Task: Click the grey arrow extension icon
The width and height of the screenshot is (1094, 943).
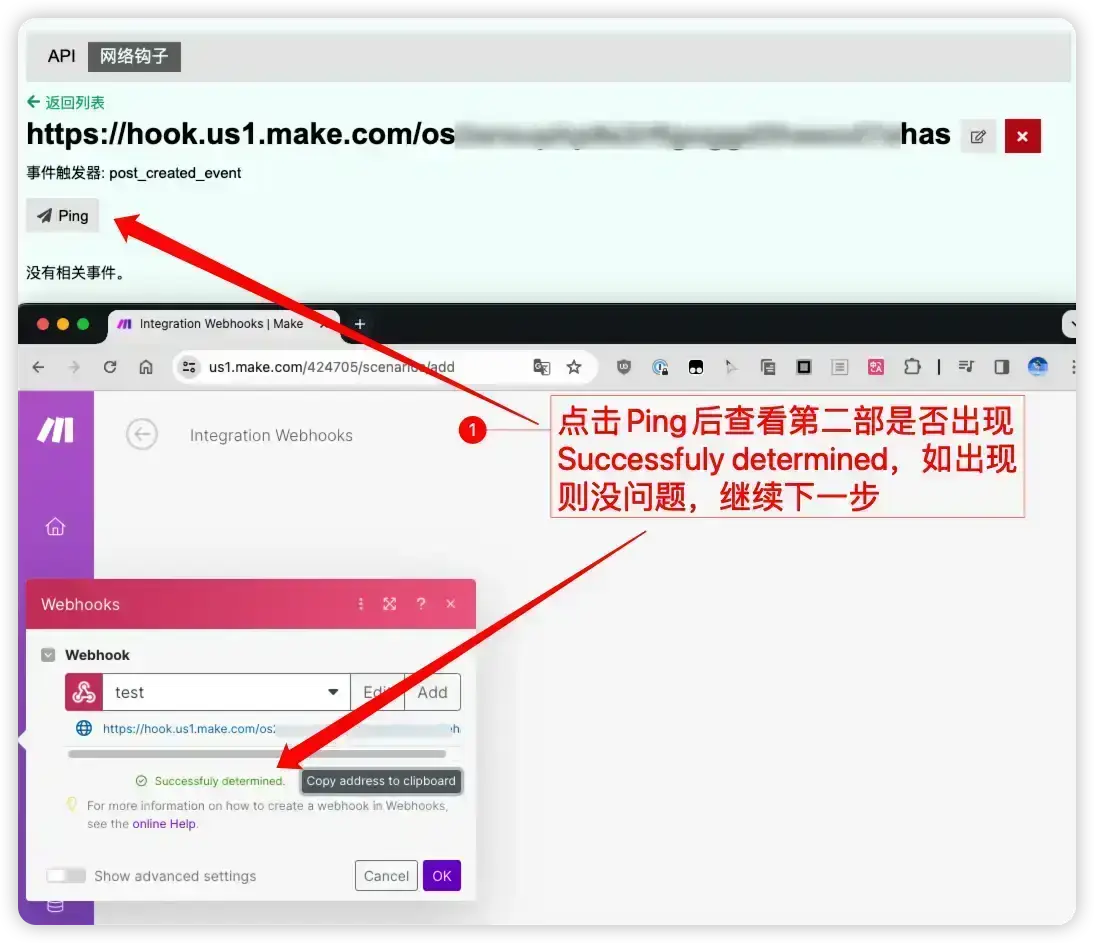Action: [730, 367]
